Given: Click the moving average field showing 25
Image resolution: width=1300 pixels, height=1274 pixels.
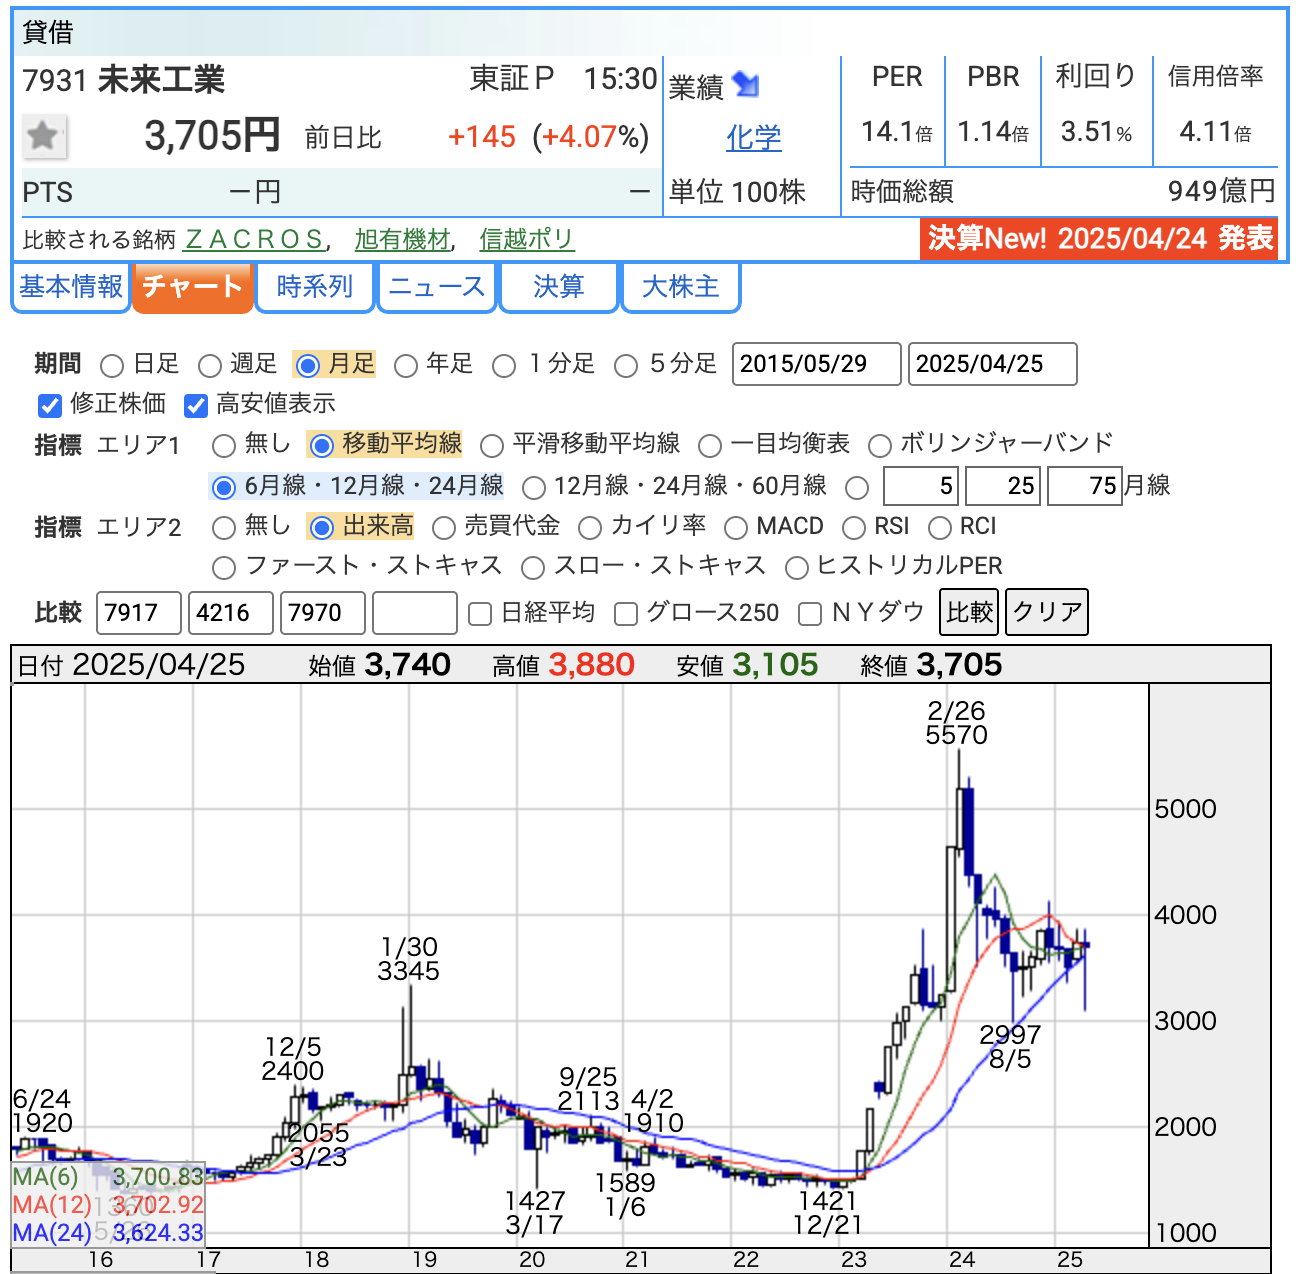Looking at the screenshot, I should click(1004, 487).
